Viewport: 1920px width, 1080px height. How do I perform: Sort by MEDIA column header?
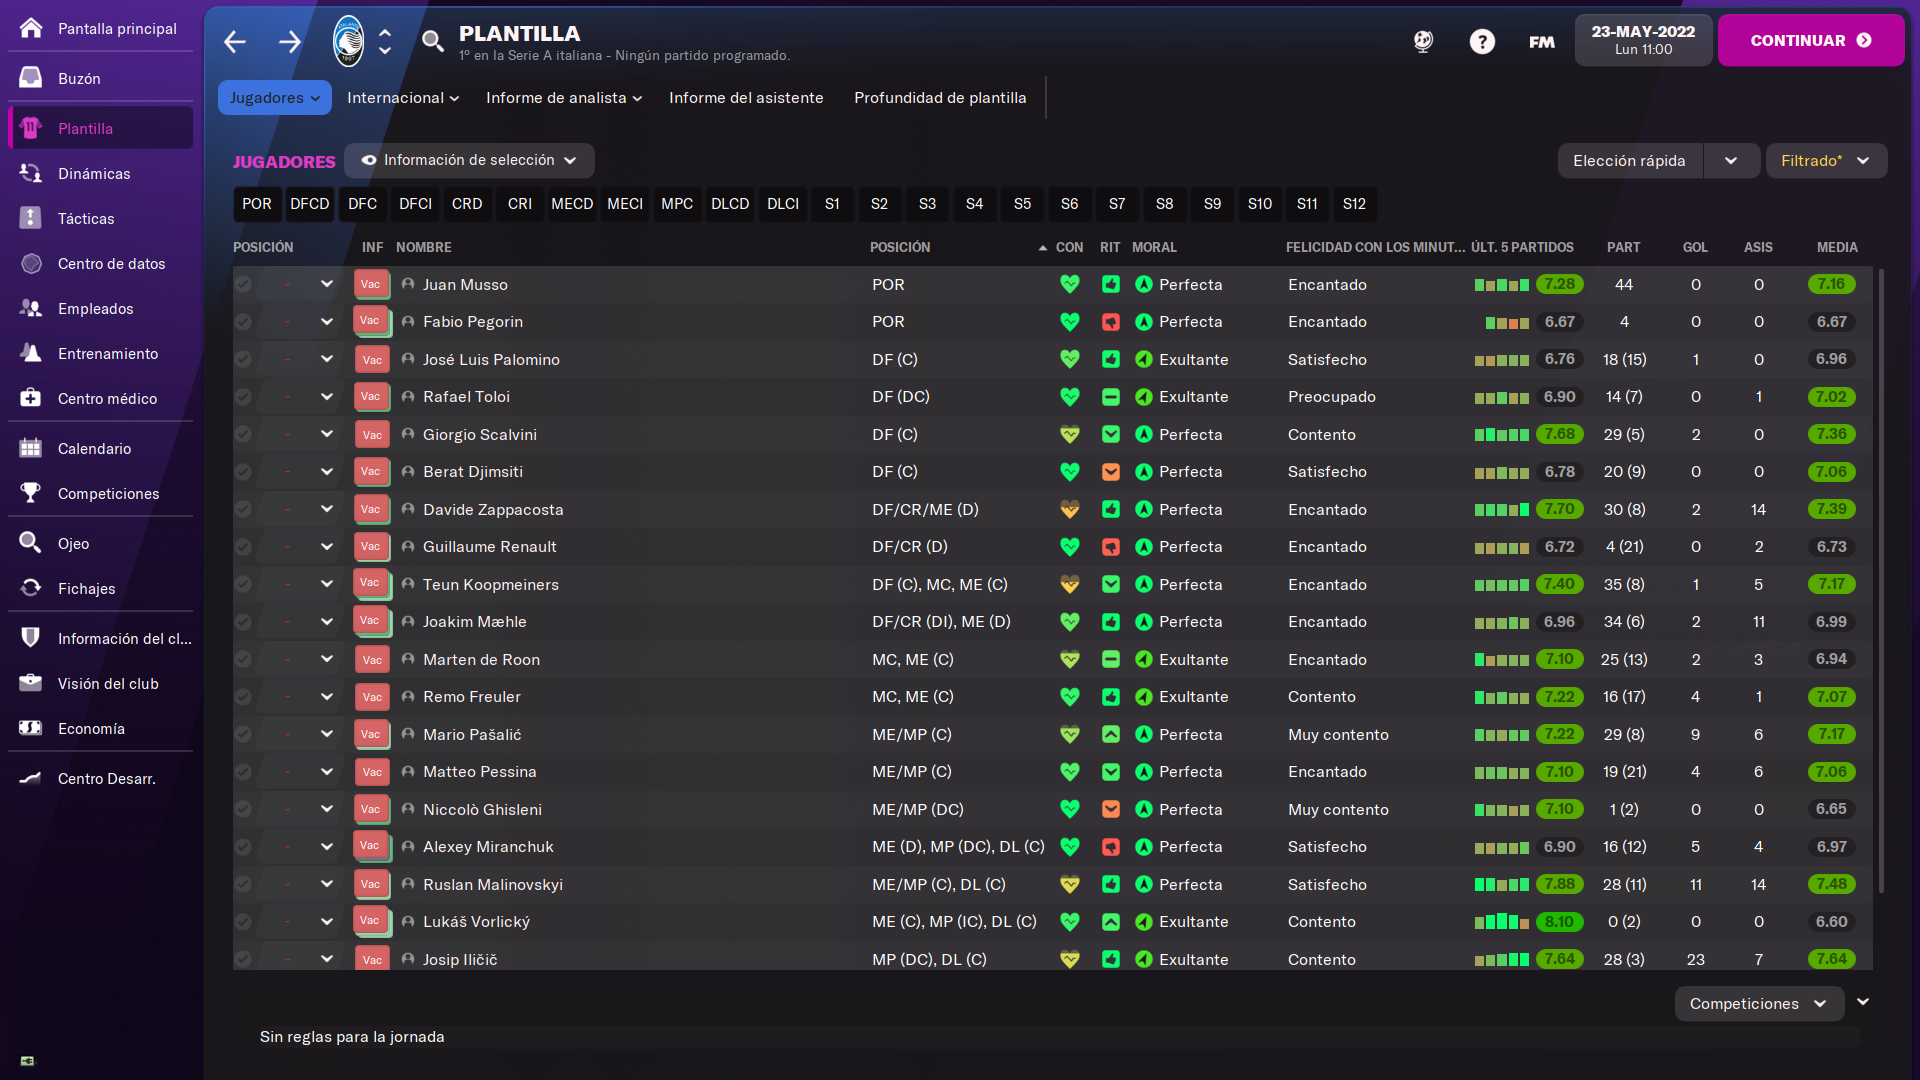[1836, 247]
